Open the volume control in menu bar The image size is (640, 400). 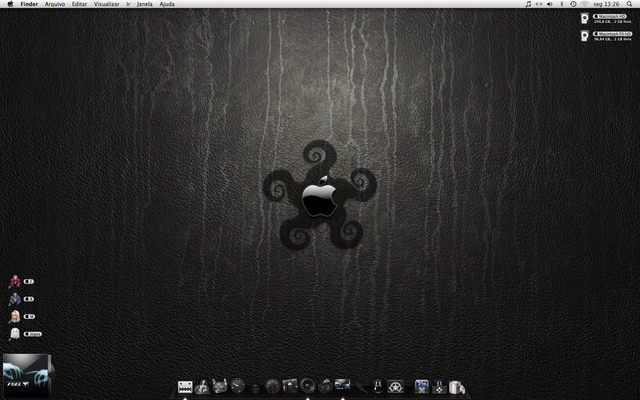pos(550,4)
